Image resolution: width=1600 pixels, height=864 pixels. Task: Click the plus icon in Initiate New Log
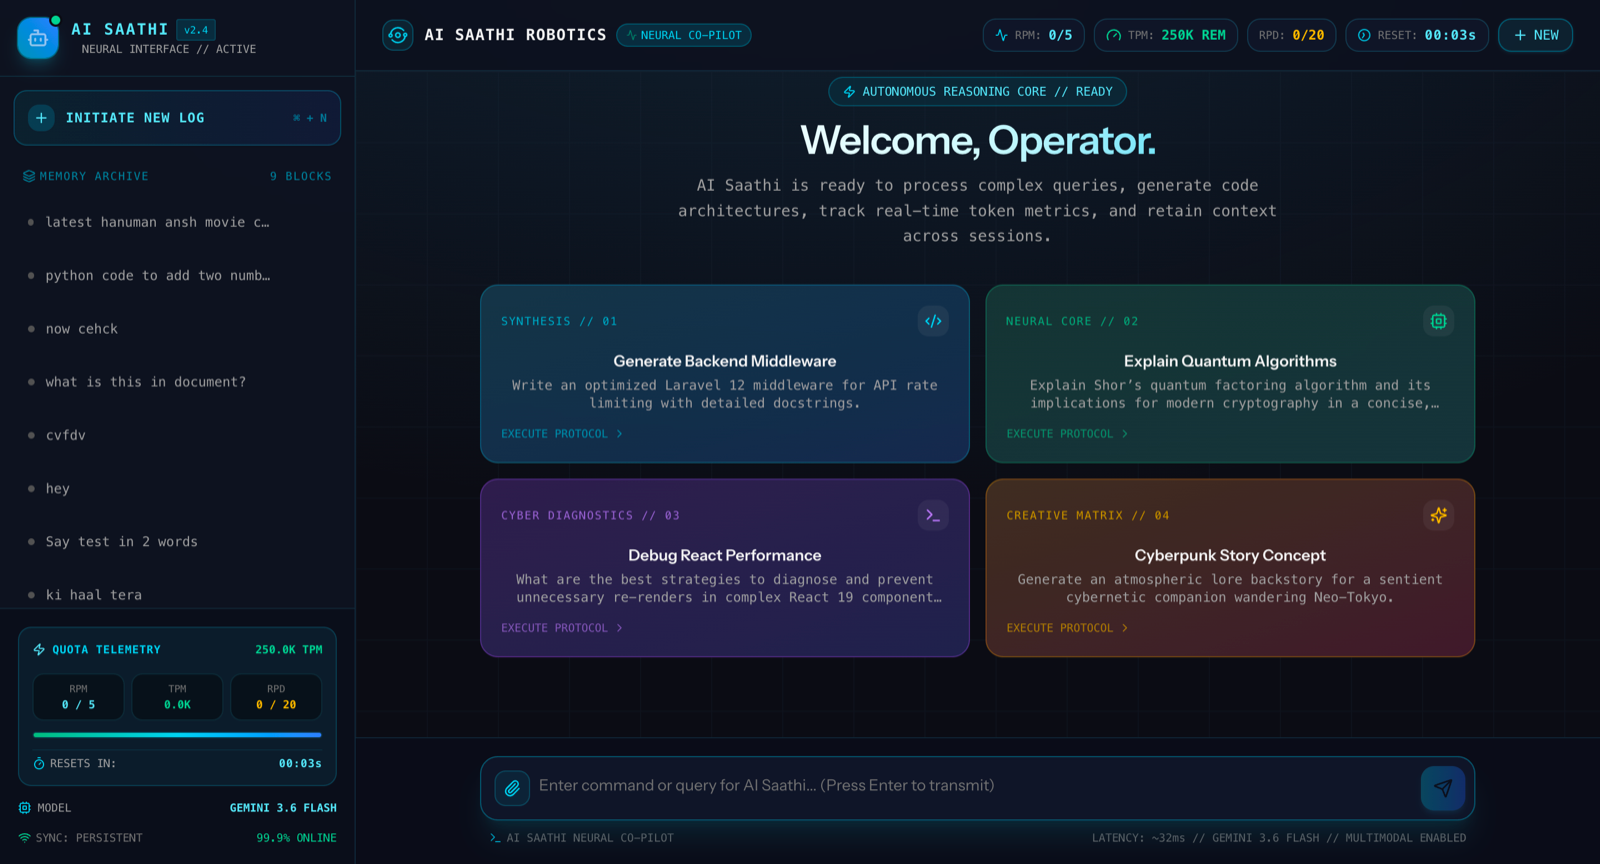click(41, 118)
